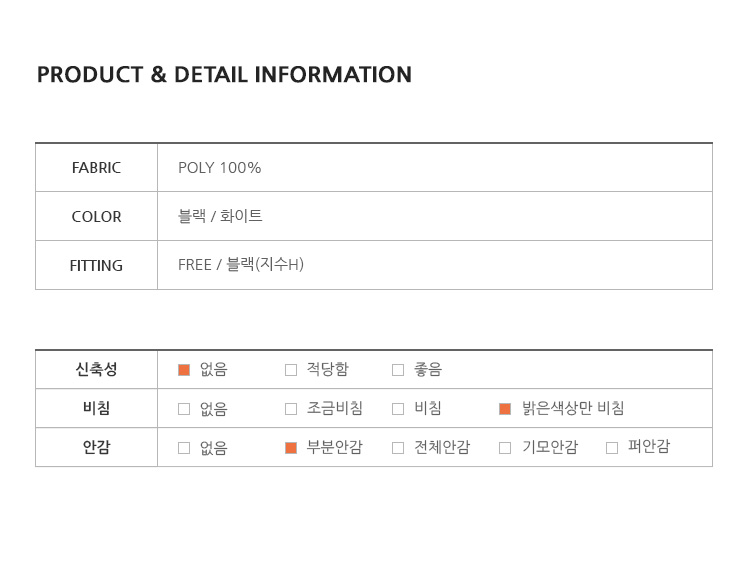Screen dimensions: 750x574
Task: Check the 없음 box in the 비침 row
Action: tap(184, 409)
